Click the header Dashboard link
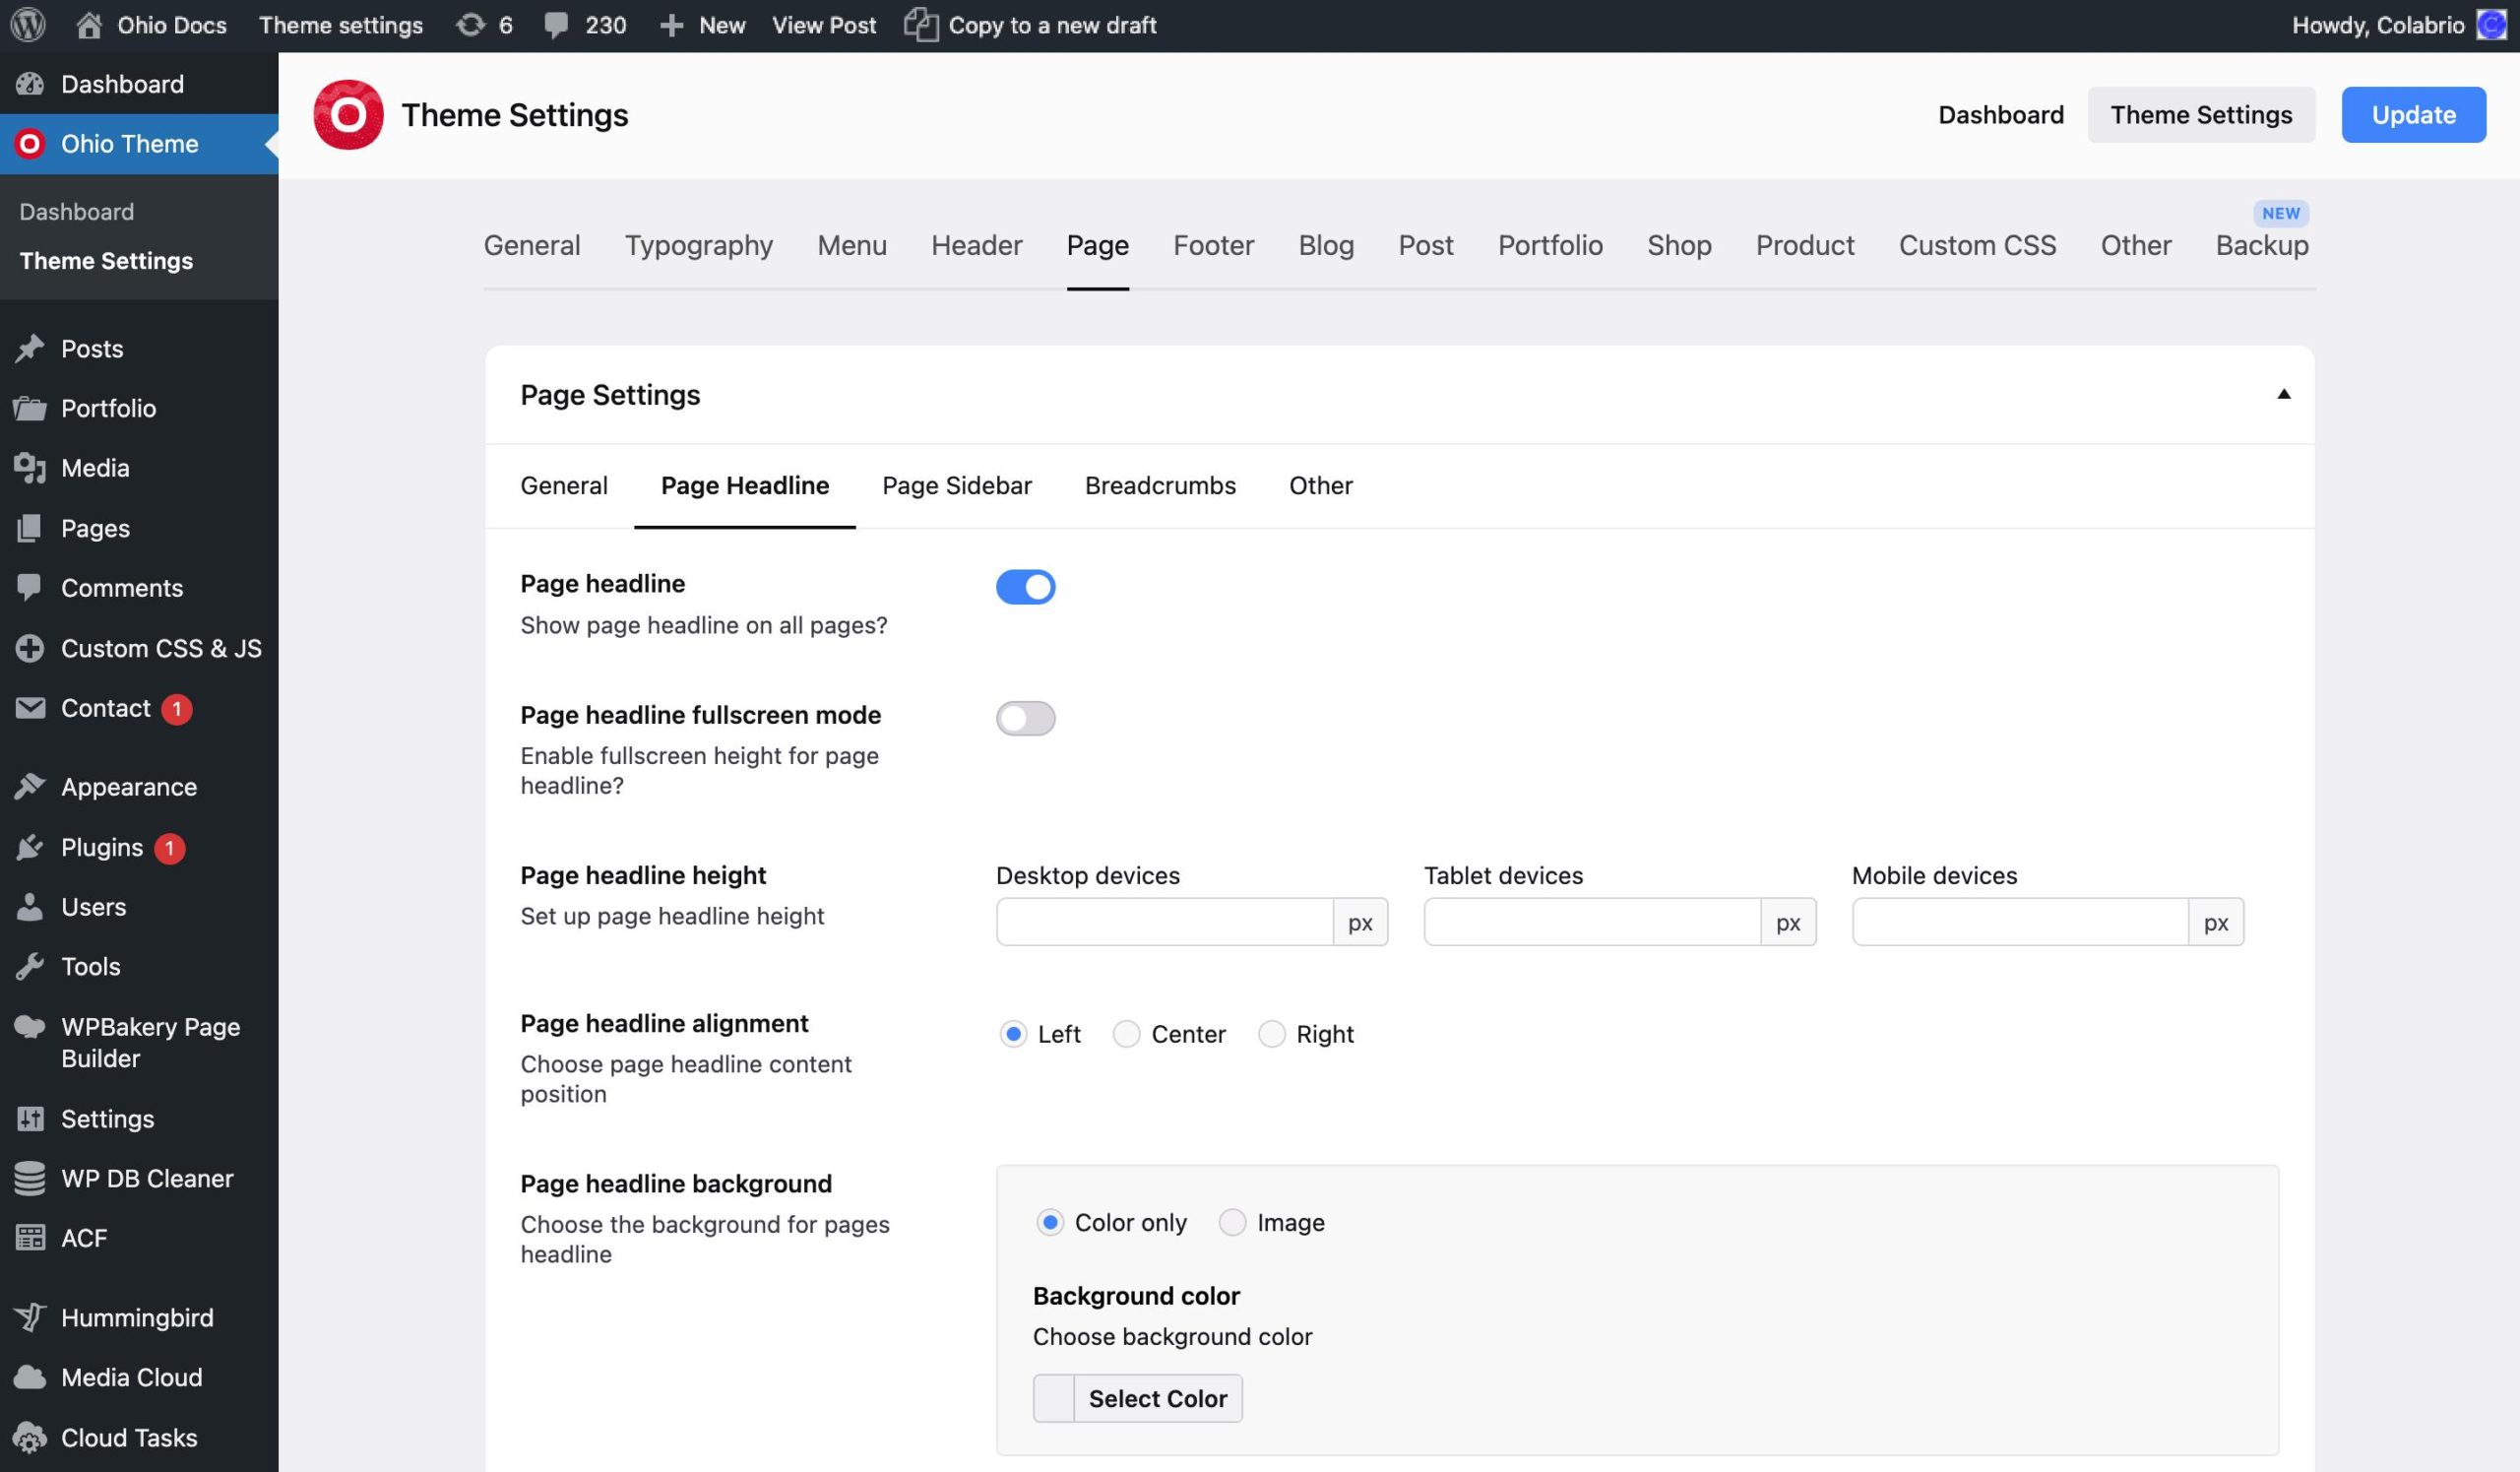 [x=2000, y=115]
